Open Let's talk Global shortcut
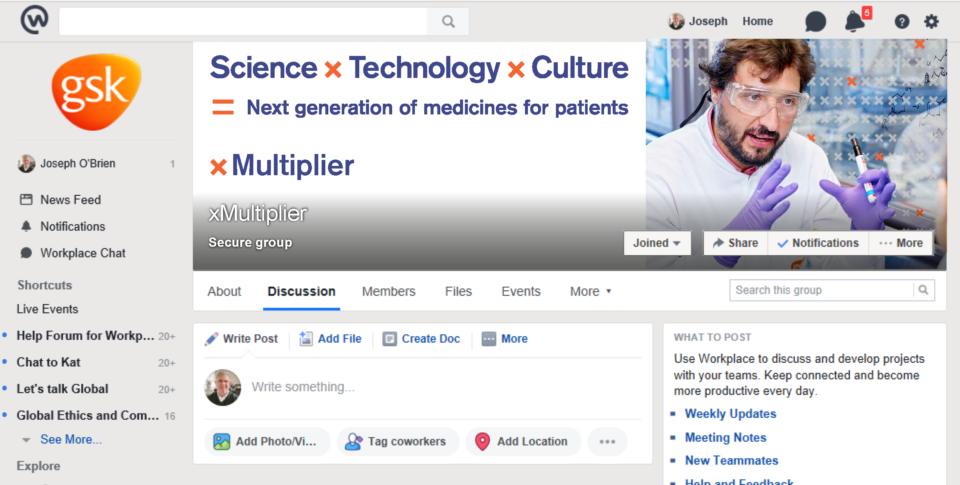960x485 pixels. (x=62, y=389)
